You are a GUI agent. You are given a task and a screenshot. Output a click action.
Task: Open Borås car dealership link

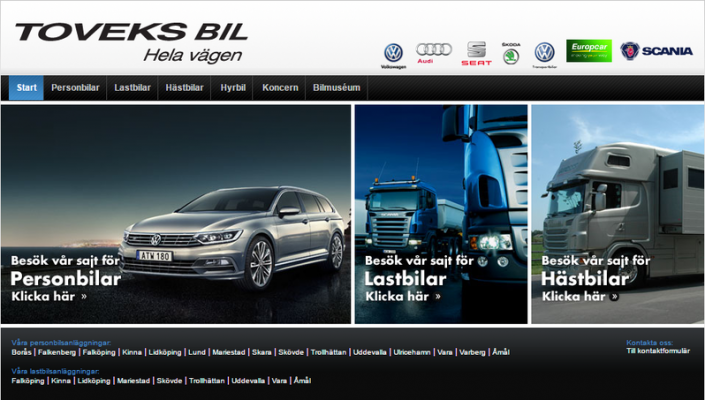point(22,352)
